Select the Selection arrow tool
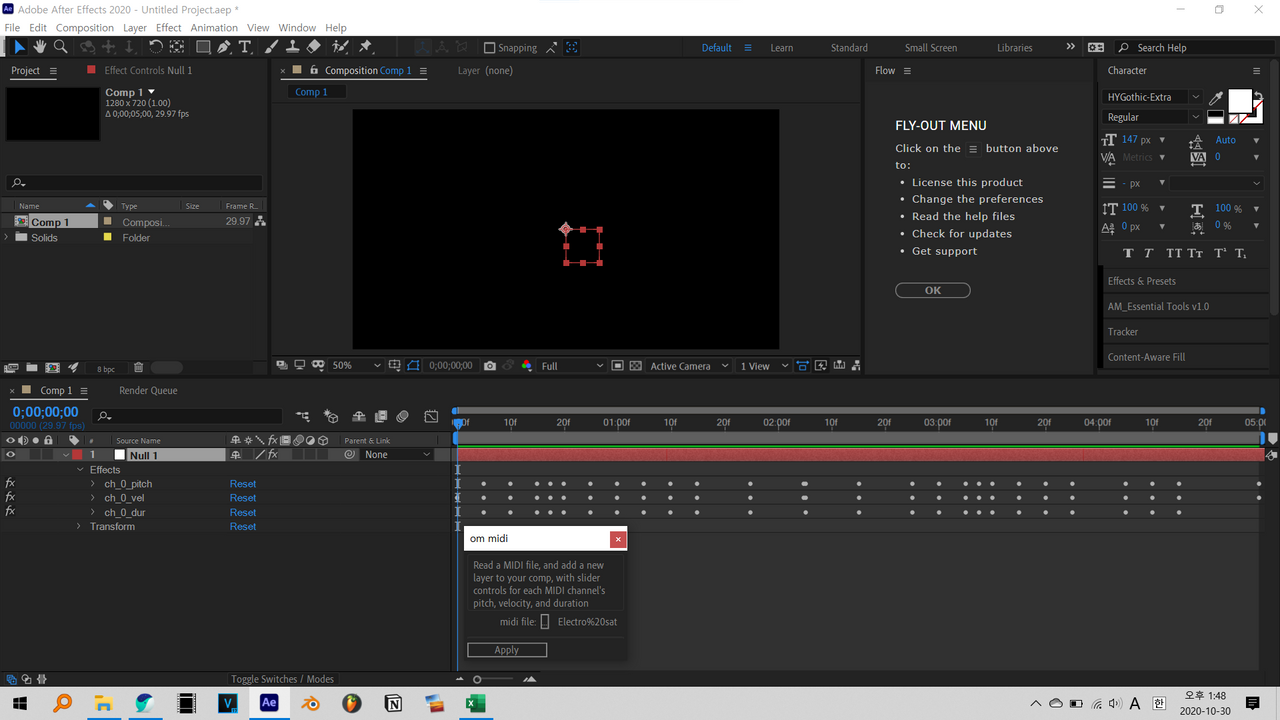 pyautogui.click(x=19, y=47)
